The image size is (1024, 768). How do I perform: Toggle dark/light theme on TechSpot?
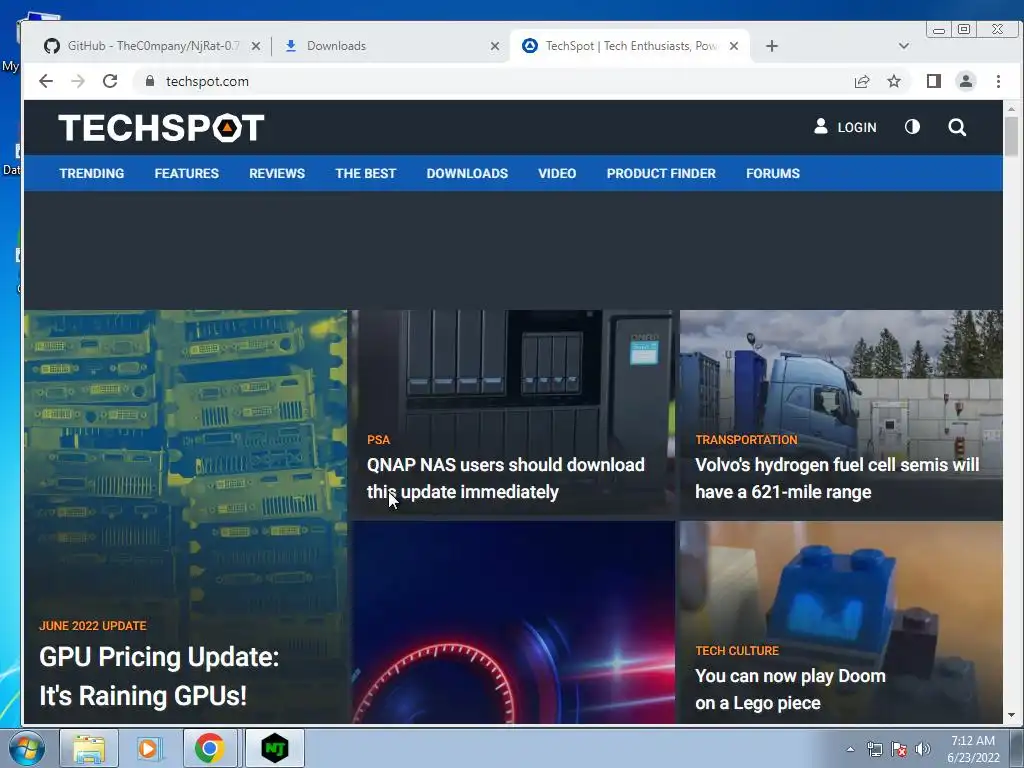coord(912,127)
